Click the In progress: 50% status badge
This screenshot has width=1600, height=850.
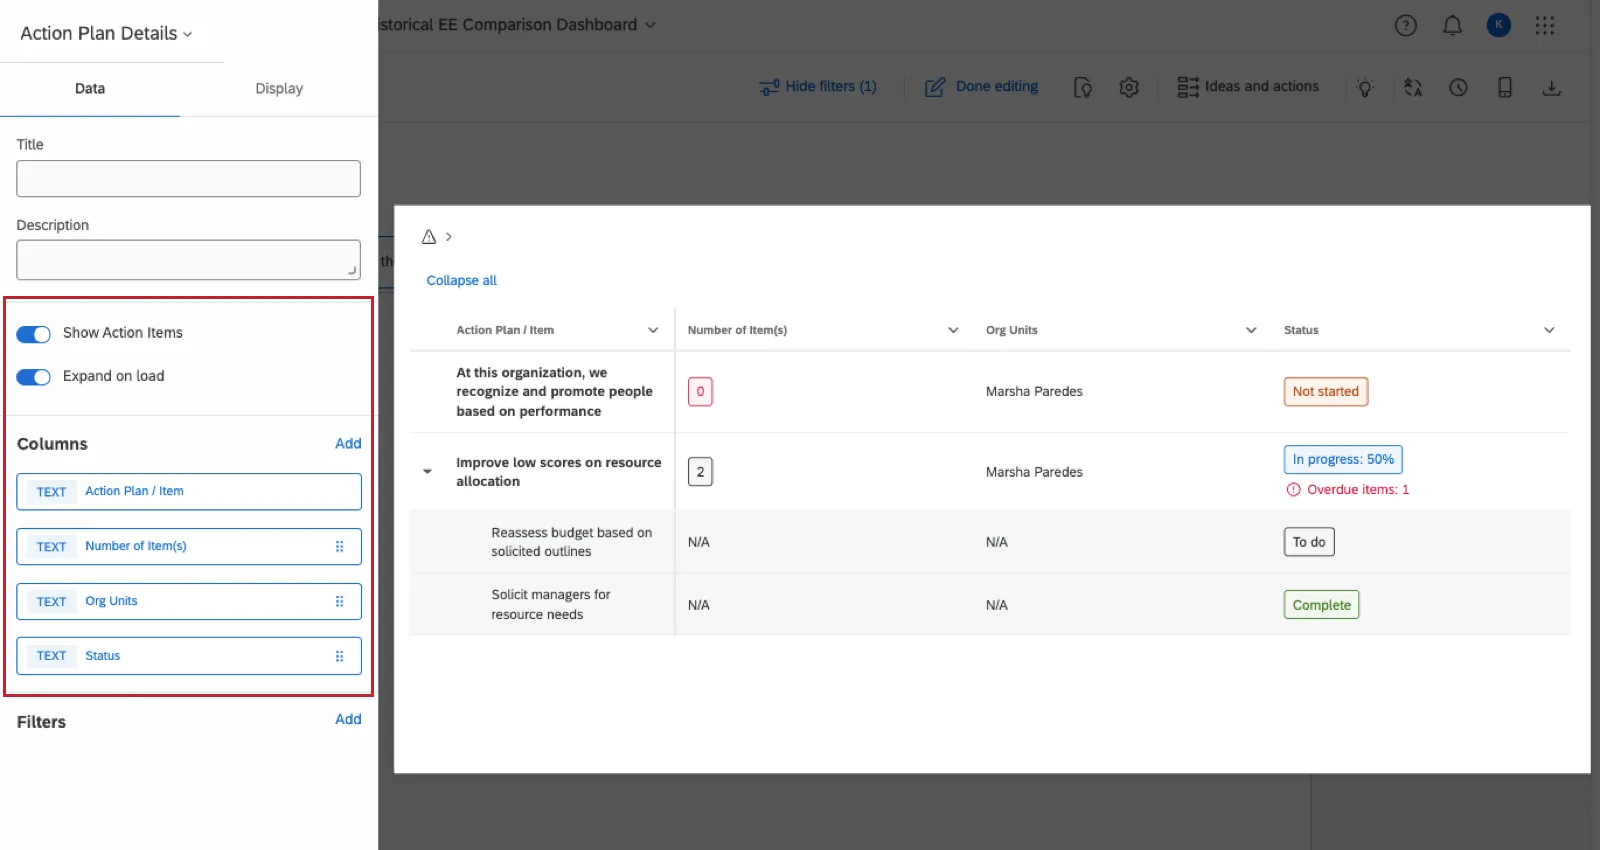pyautogui.click(x=1343, y=460)
